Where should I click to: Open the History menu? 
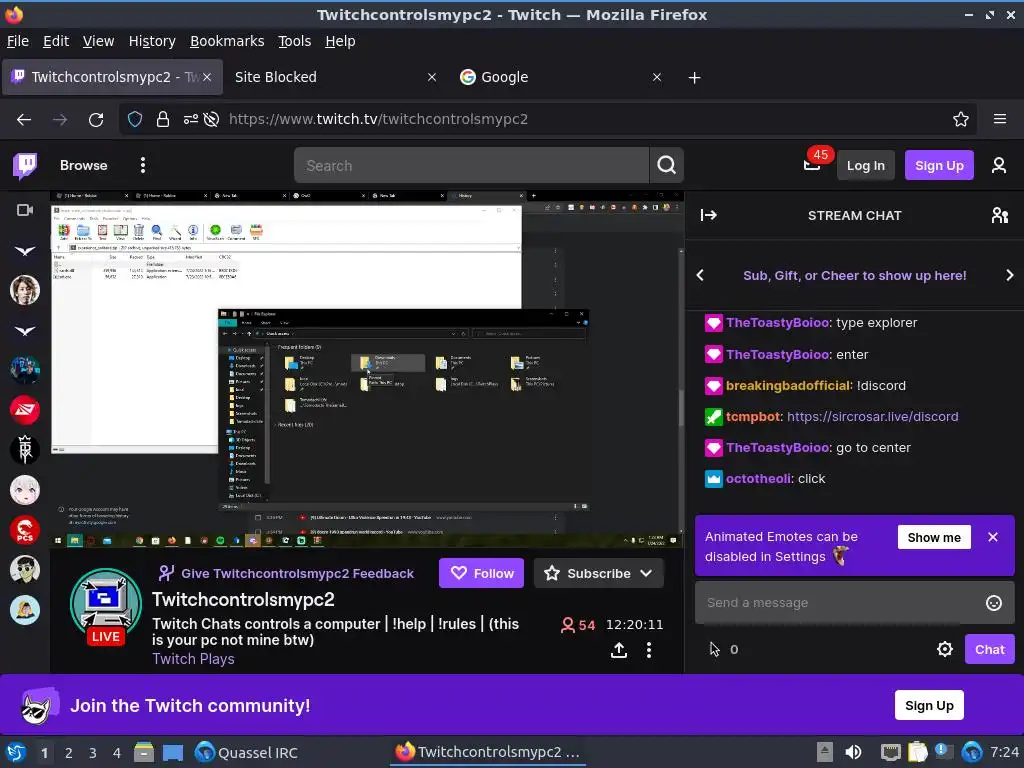tap(152, 41)
